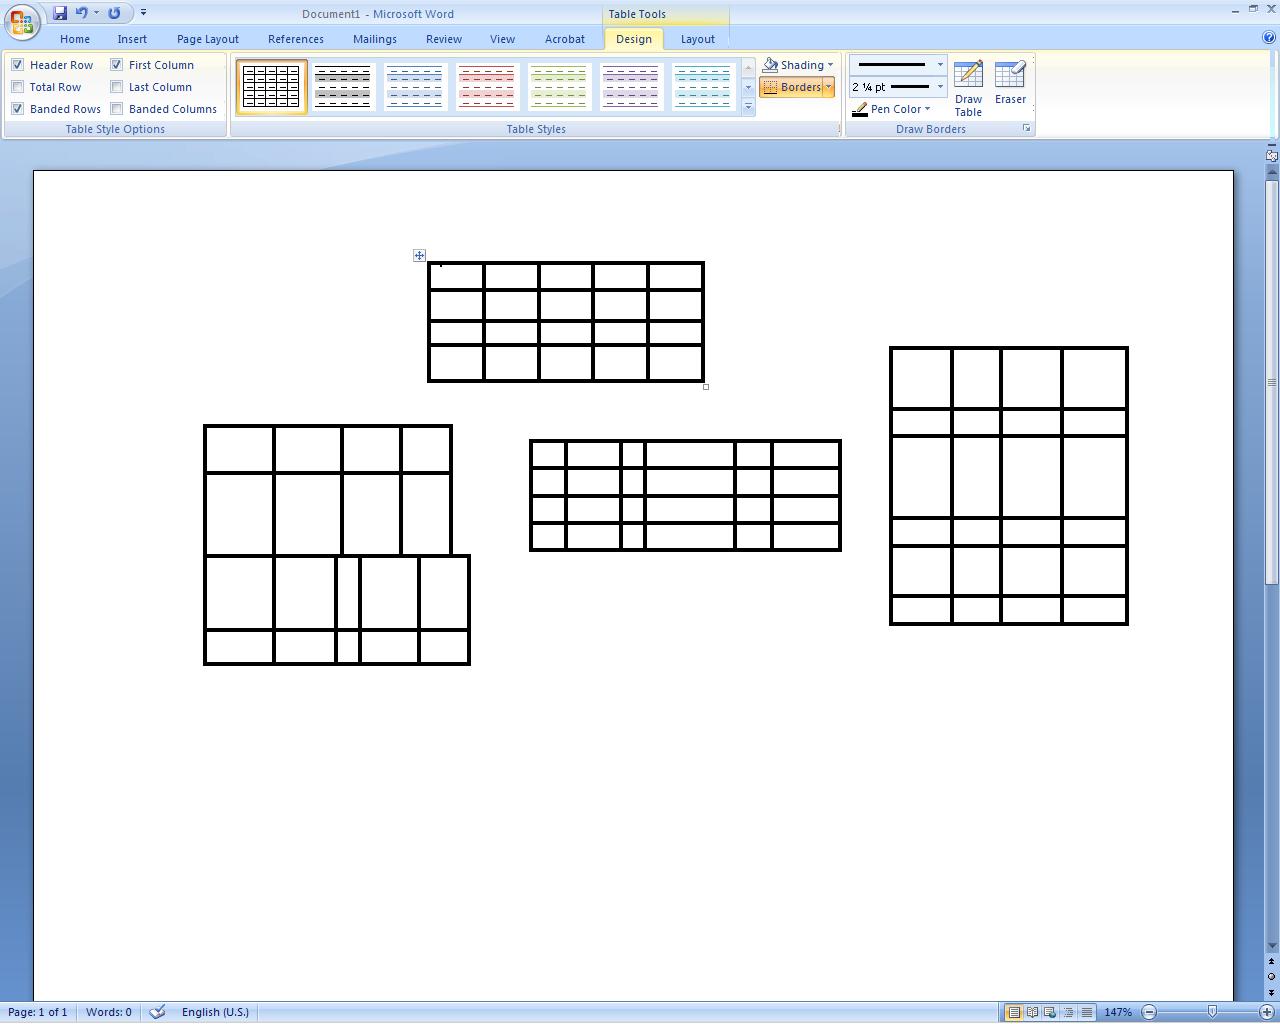
Task: Enable the Banded Columns checkbox
Action: [117, 109]
